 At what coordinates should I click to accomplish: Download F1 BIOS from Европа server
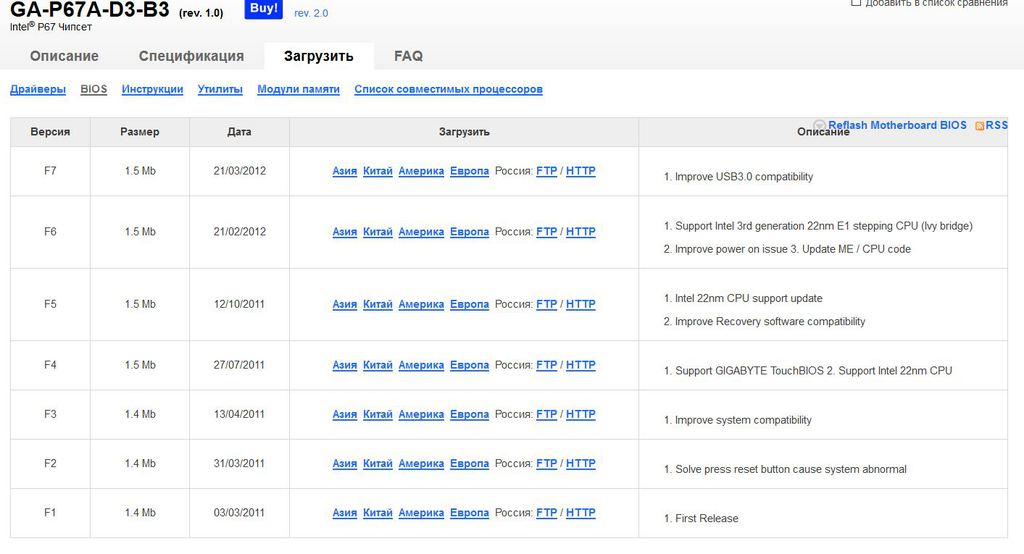pyautogui.click(x=470, y=513)
